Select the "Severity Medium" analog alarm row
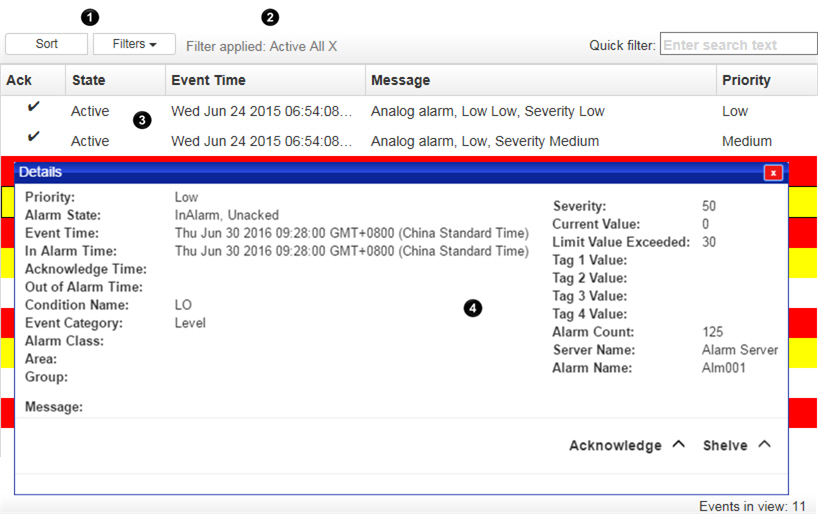 pyautogui.click(x=485, y=141)
